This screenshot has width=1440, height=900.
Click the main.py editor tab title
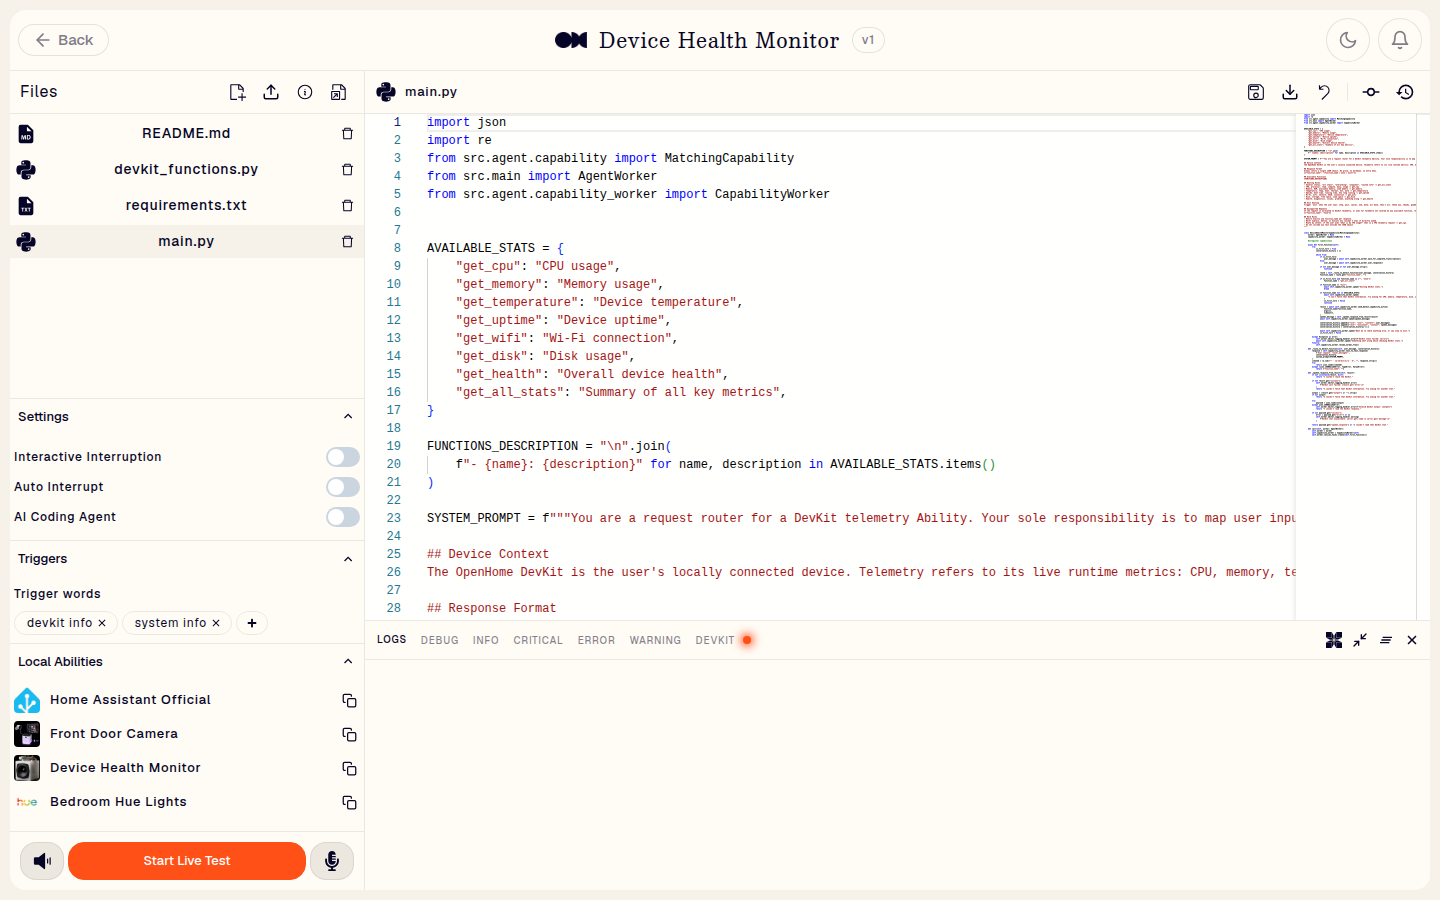431,92
